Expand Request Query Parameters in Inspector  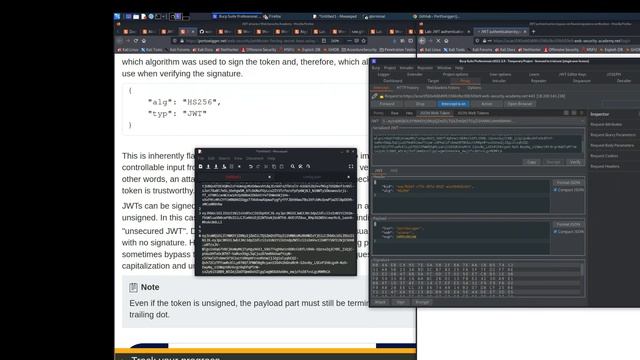(613, 135)
